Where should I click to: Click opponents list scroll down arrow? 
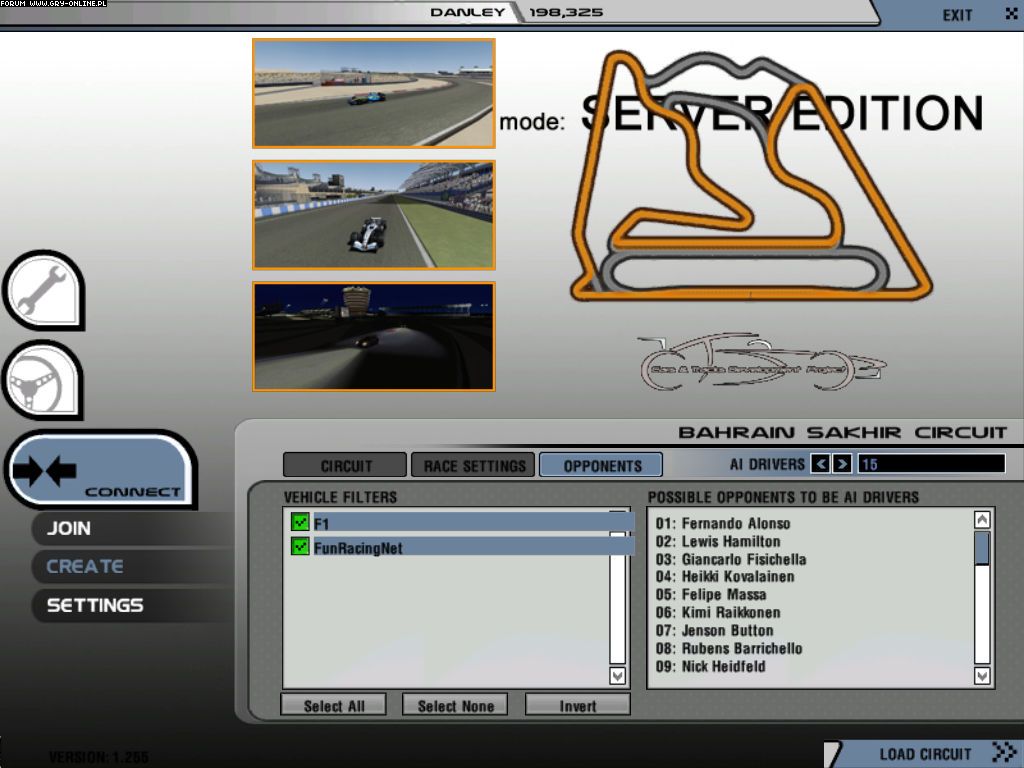[x=982, y=675]
